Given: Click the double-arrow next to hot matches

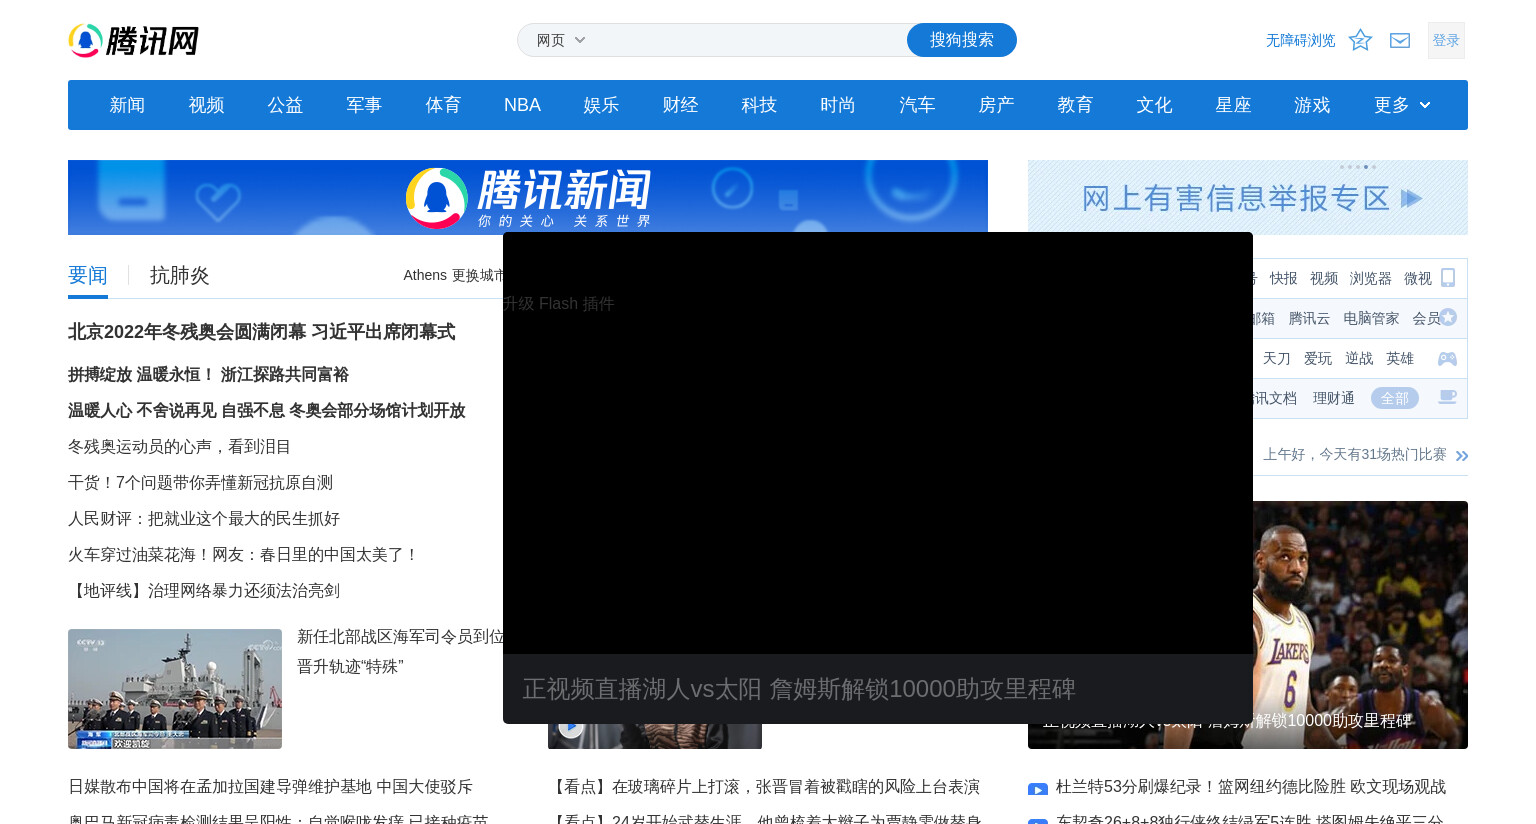Looking at the screenshot, I should pyautogui.click(x=1462, y=456).
